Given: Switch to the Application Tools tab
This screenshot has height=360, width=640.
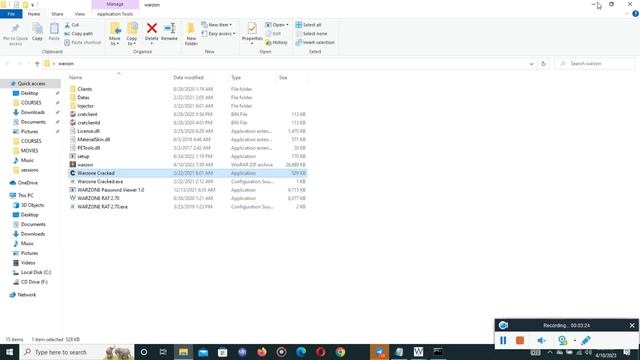Looking at the screenshot, I should pos(115,14).
